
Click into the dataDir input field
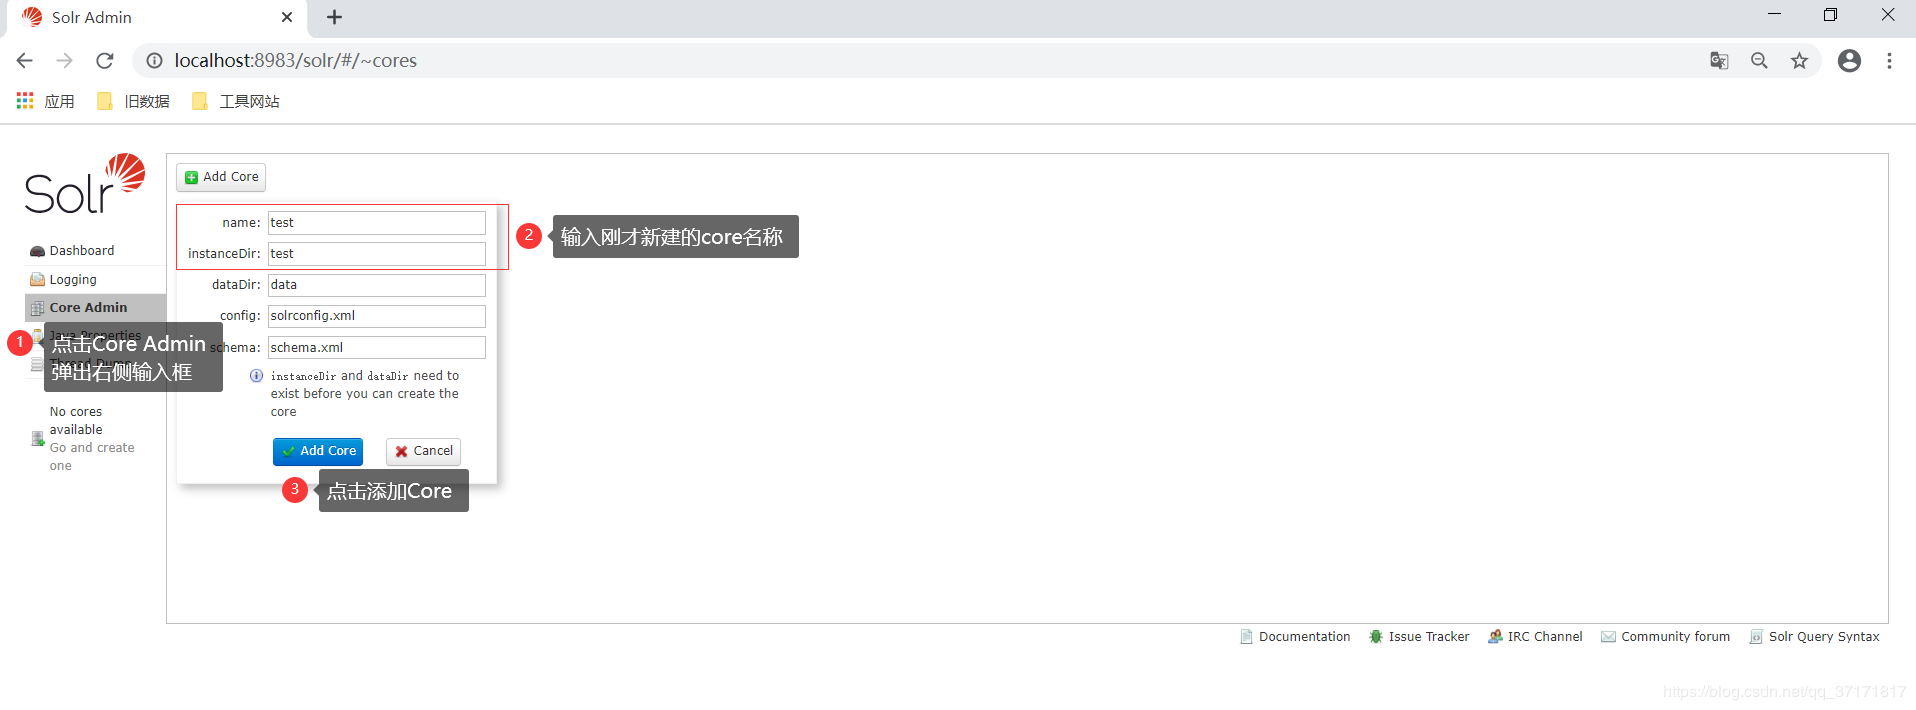coord(376,285)
